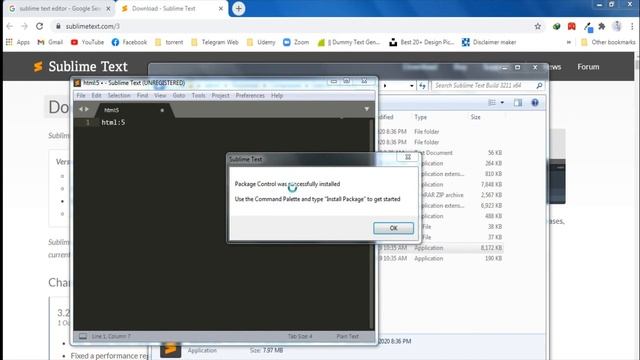Open the Chrome three-dot menu
Screen dimensions: 640x360
coord(632,26)
